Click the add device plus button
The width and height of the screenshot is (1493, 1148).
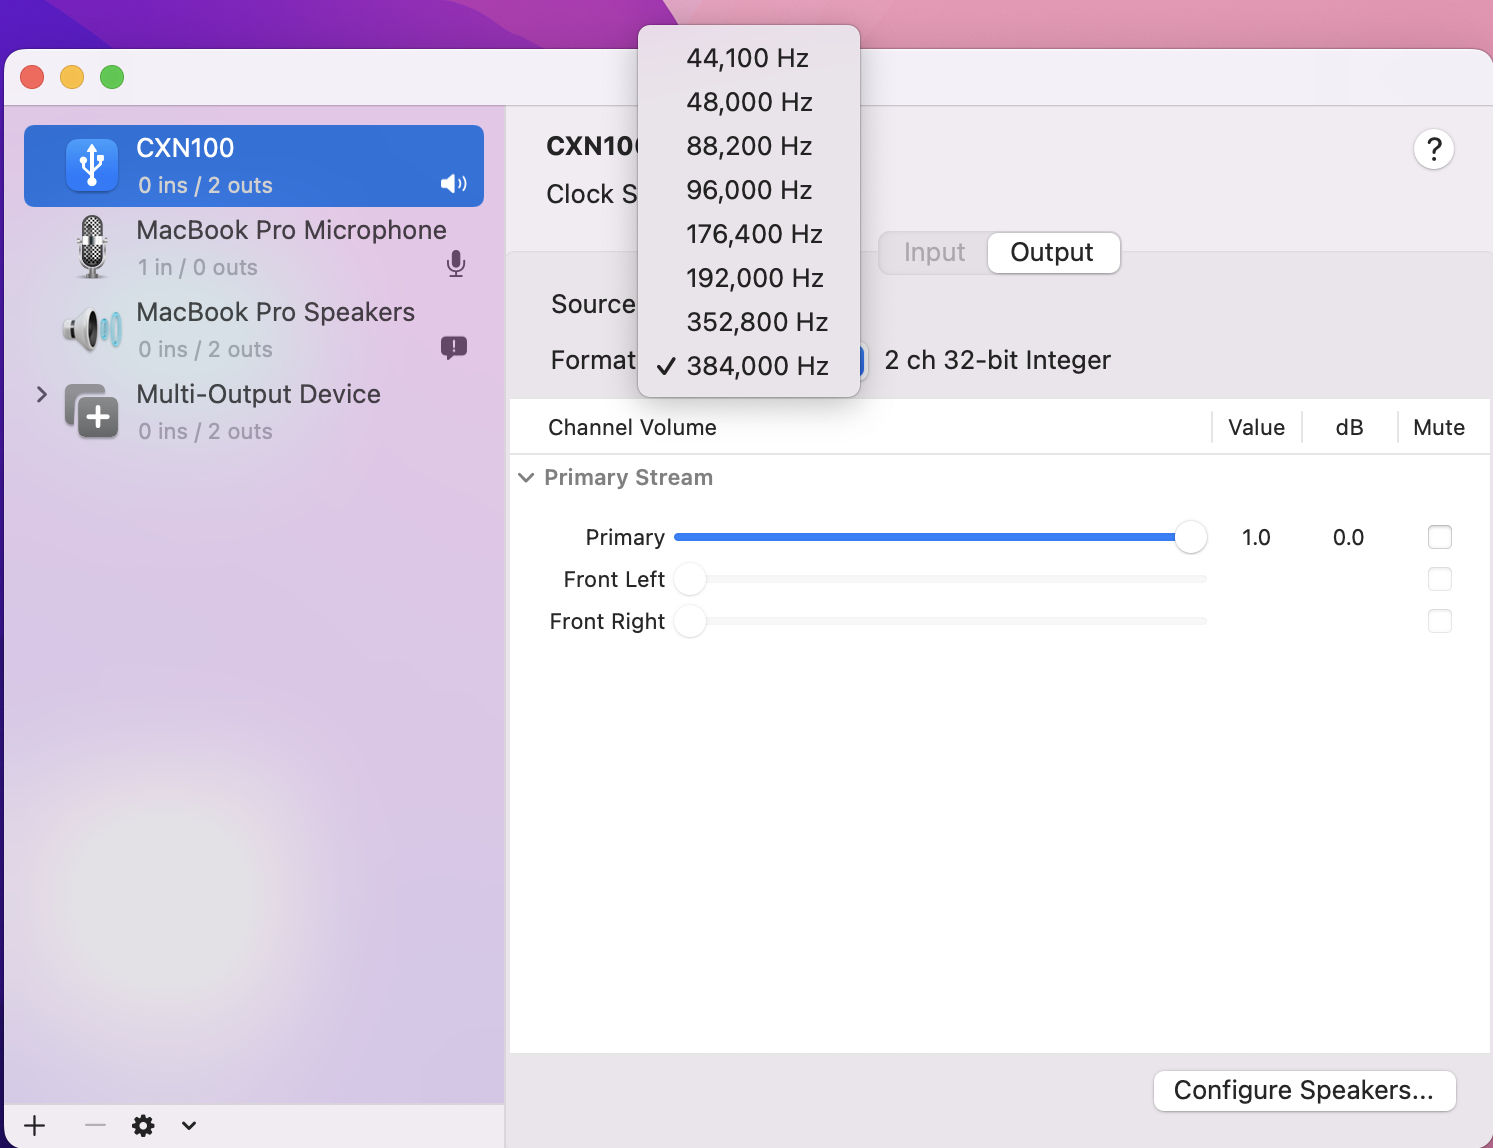(35, 1125)
